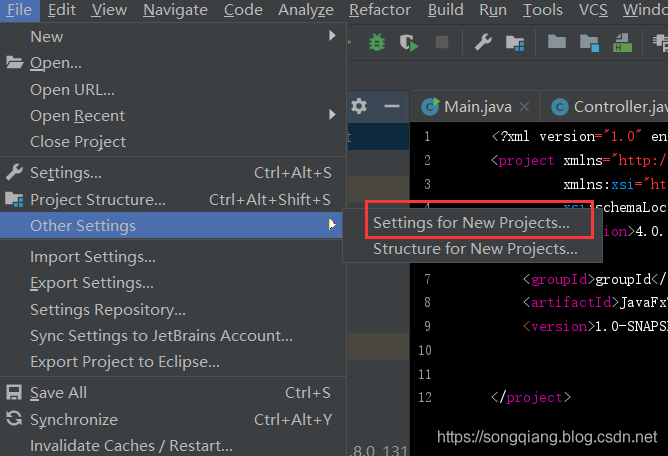Select New in File menu
The image size is (668, 456).
pos(173,37)
